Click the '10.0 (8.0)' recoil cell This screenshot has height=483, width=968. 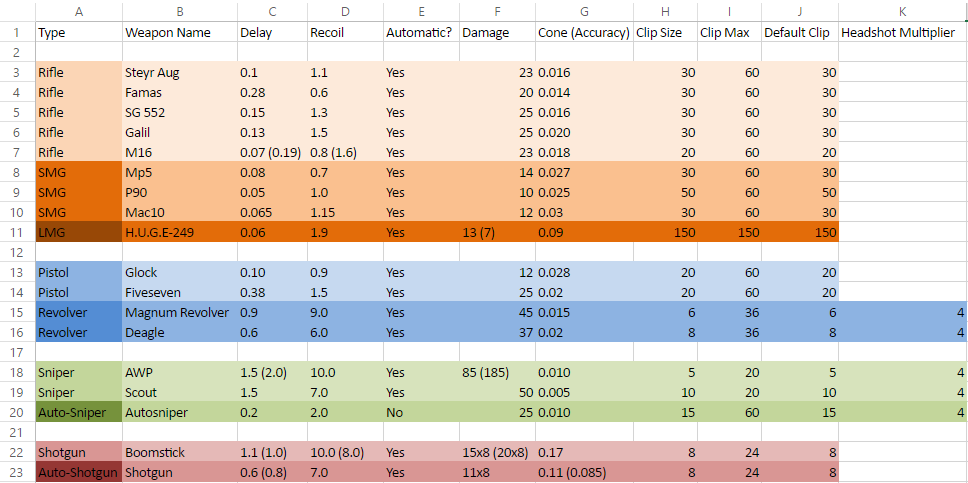click(x=346, y=453)
